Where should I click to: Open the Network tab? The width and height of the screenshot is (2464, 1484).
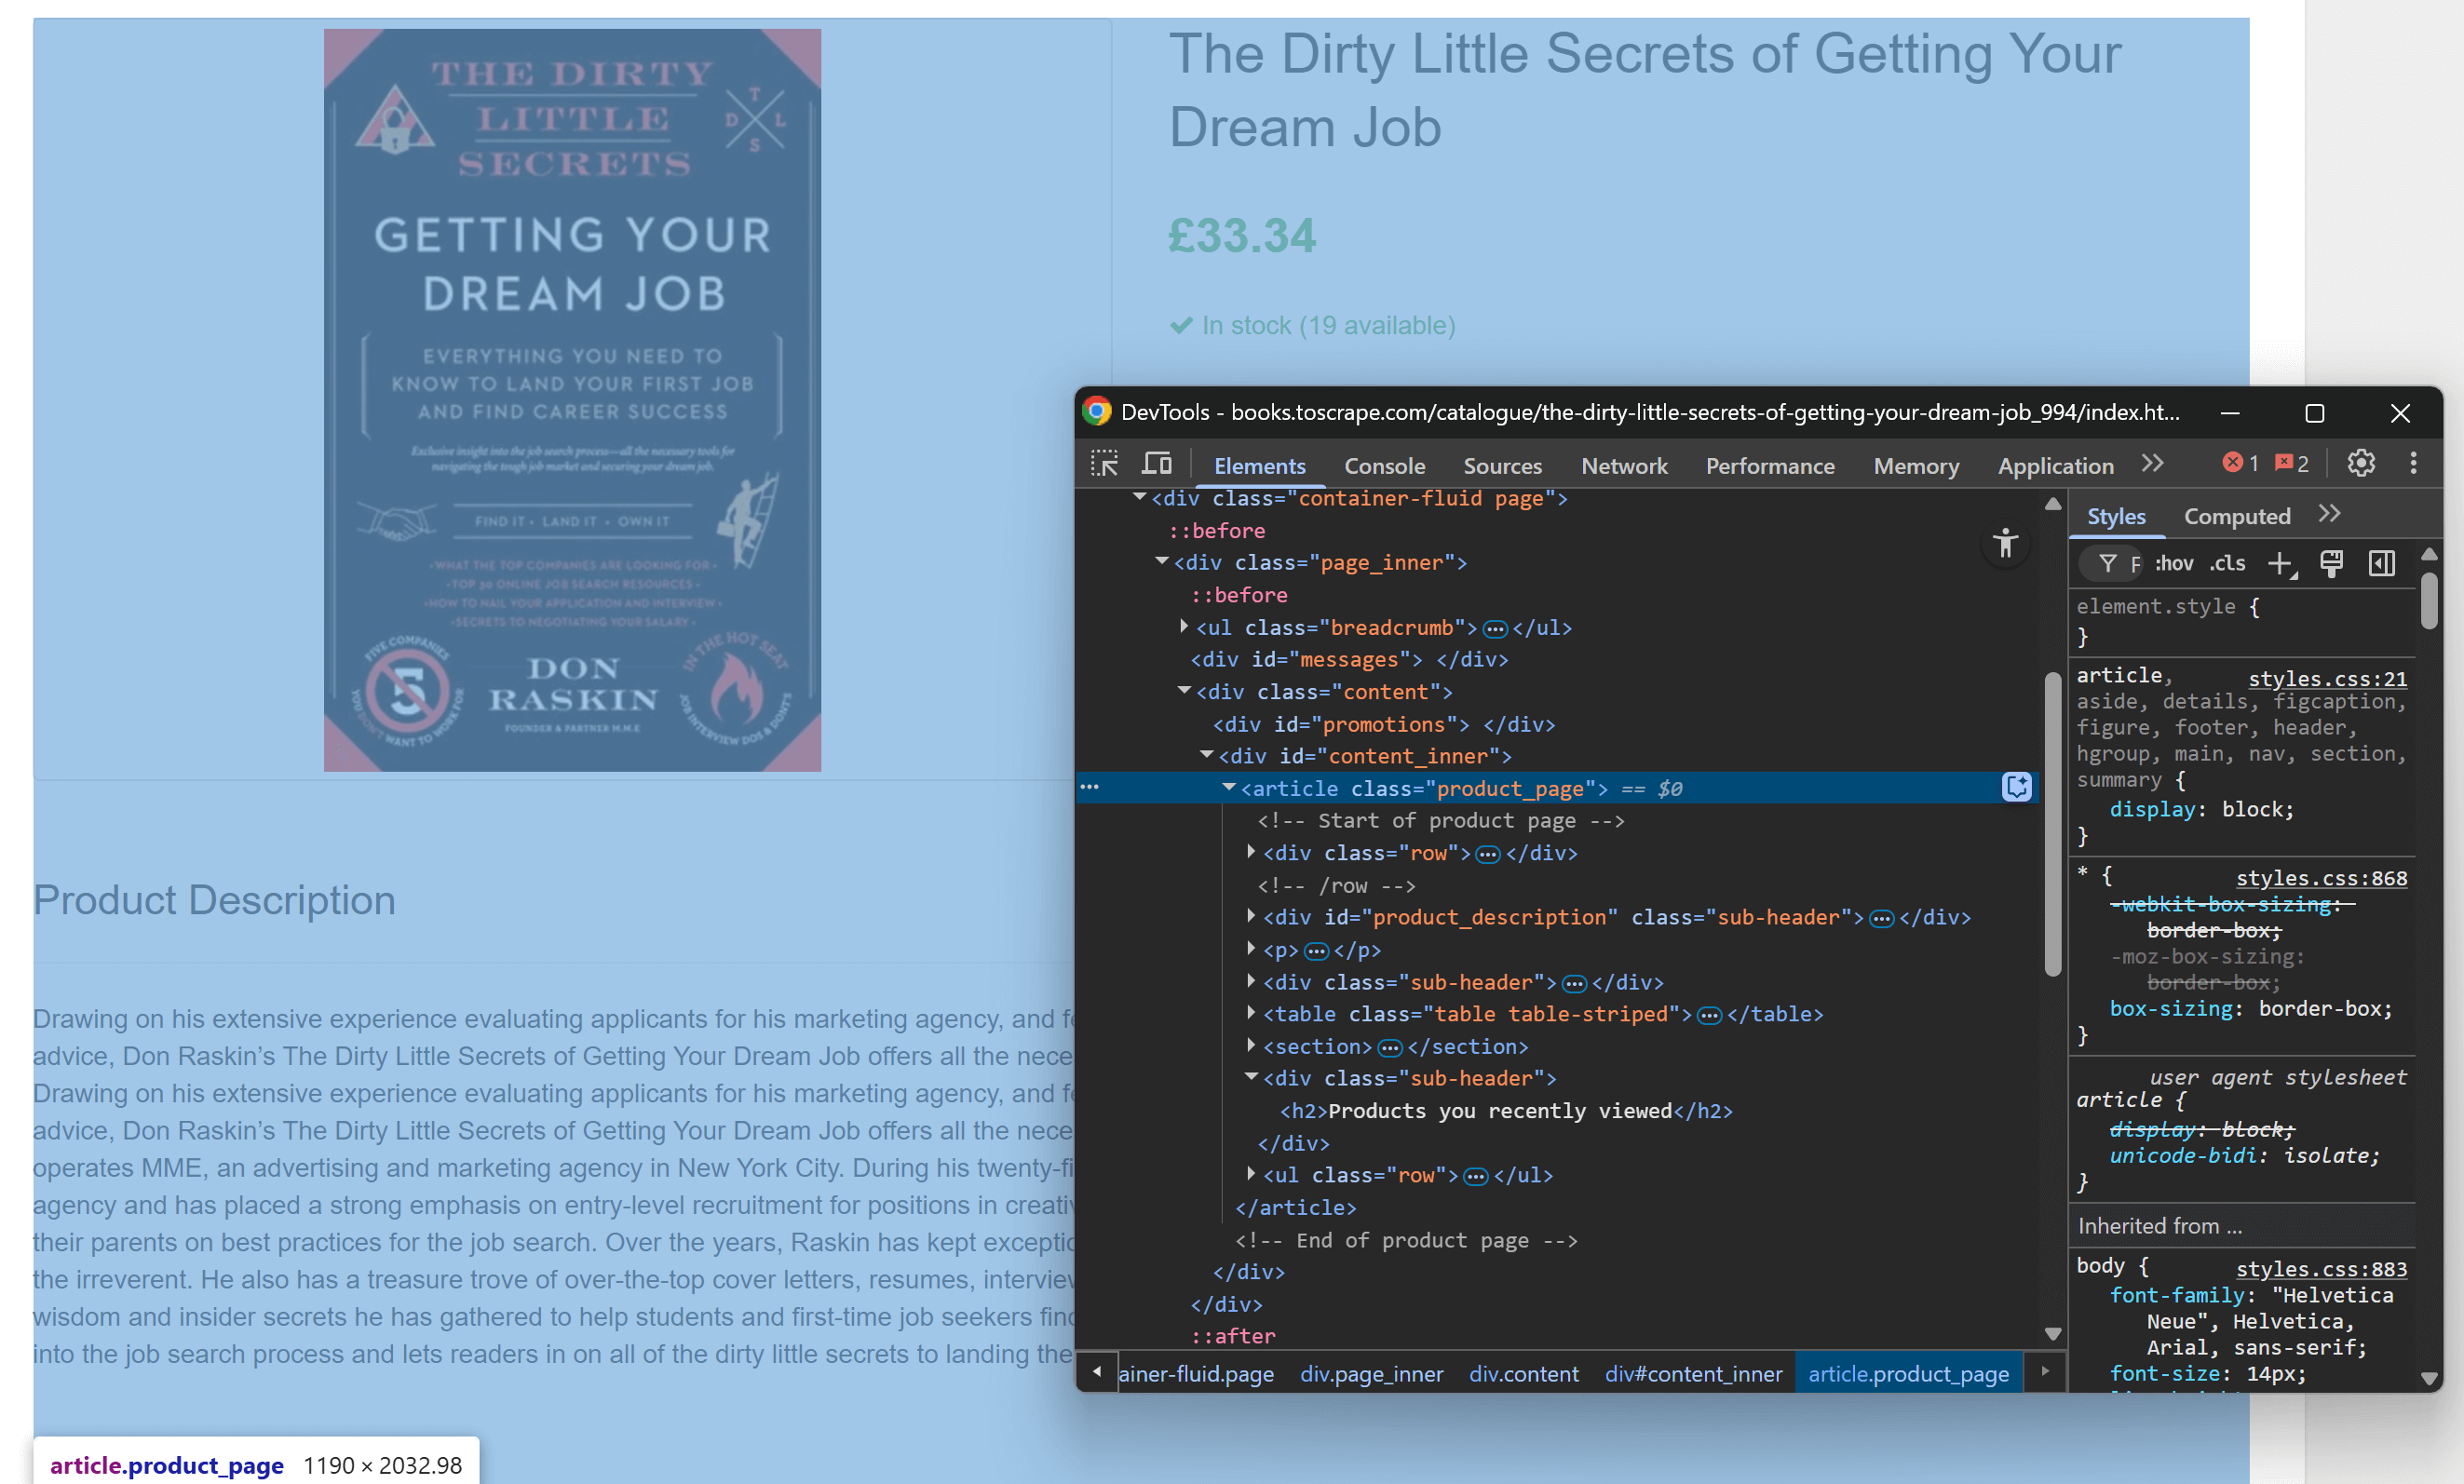click(1624, 466)
